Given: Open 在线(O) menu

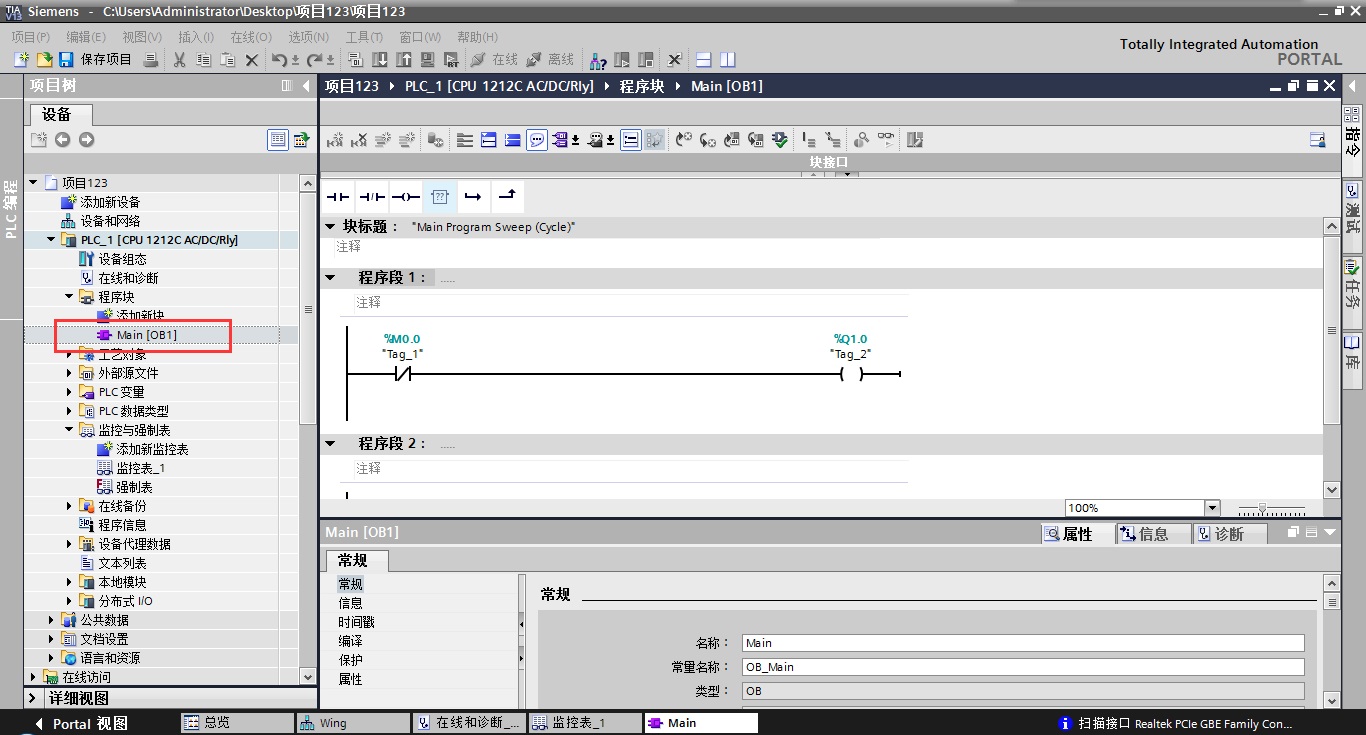Looking at the screenshot, I should click(251, 37).
